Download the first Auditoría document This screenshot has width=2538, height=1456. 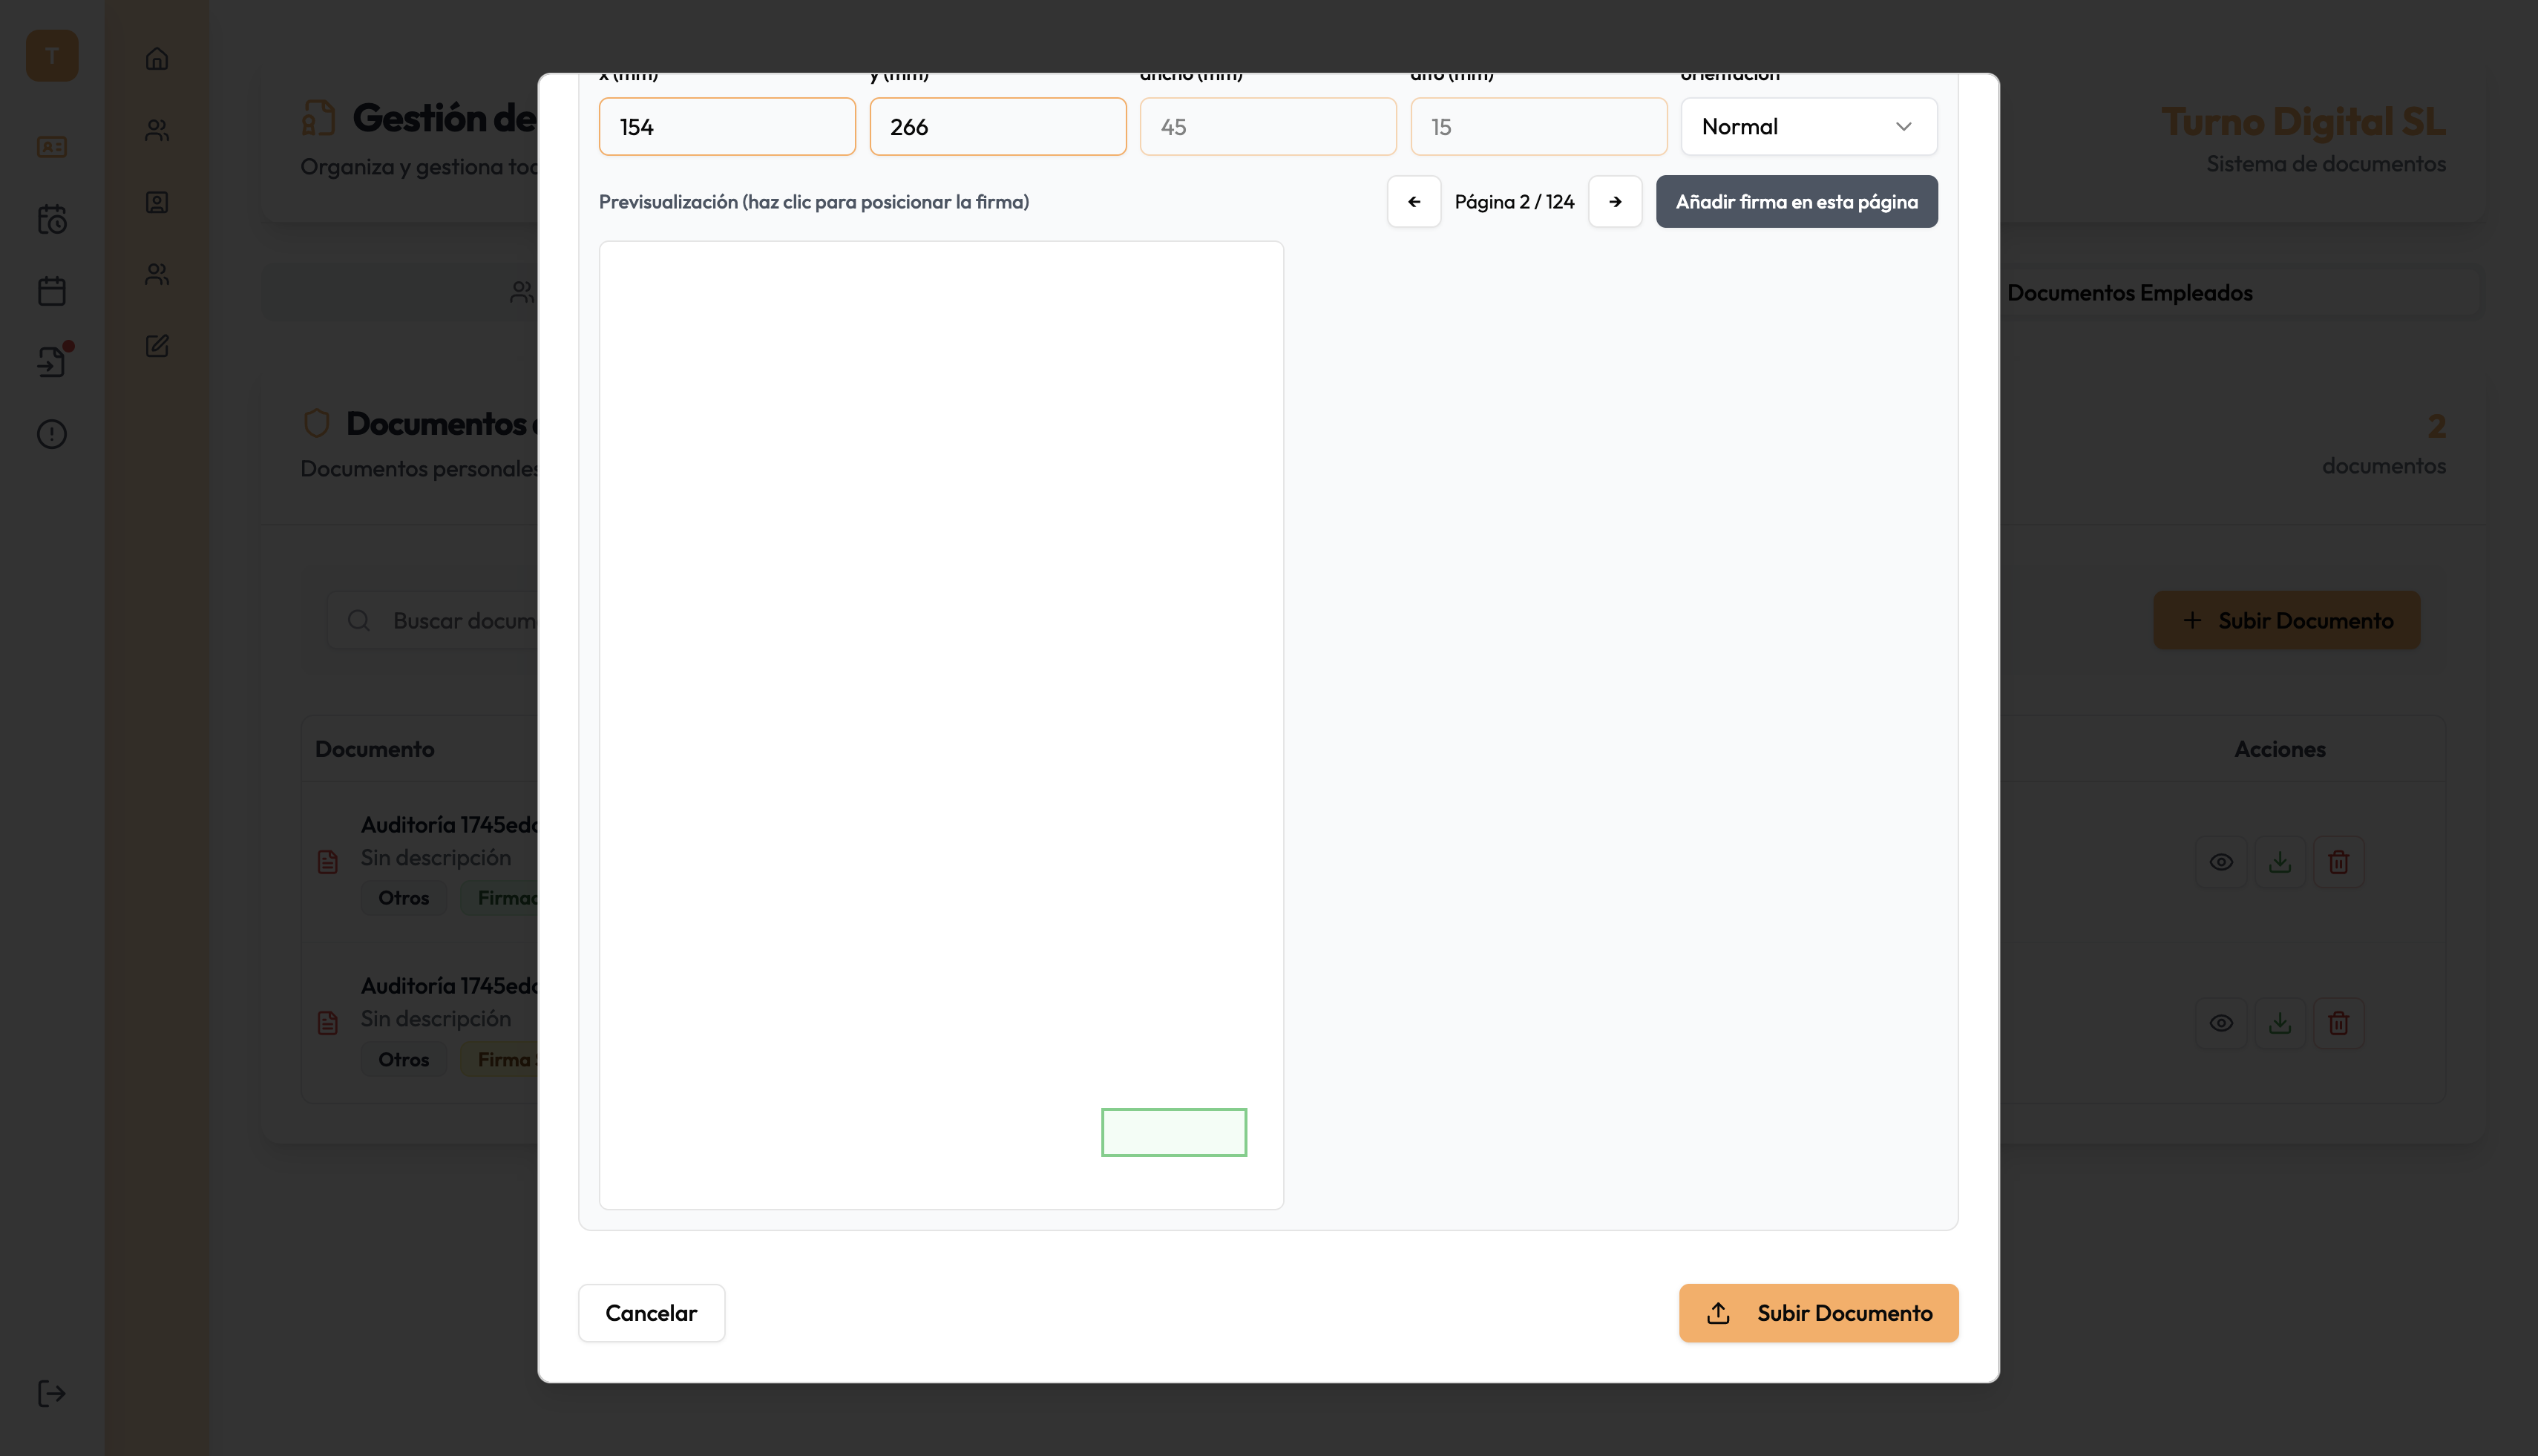coord(2280,862)
